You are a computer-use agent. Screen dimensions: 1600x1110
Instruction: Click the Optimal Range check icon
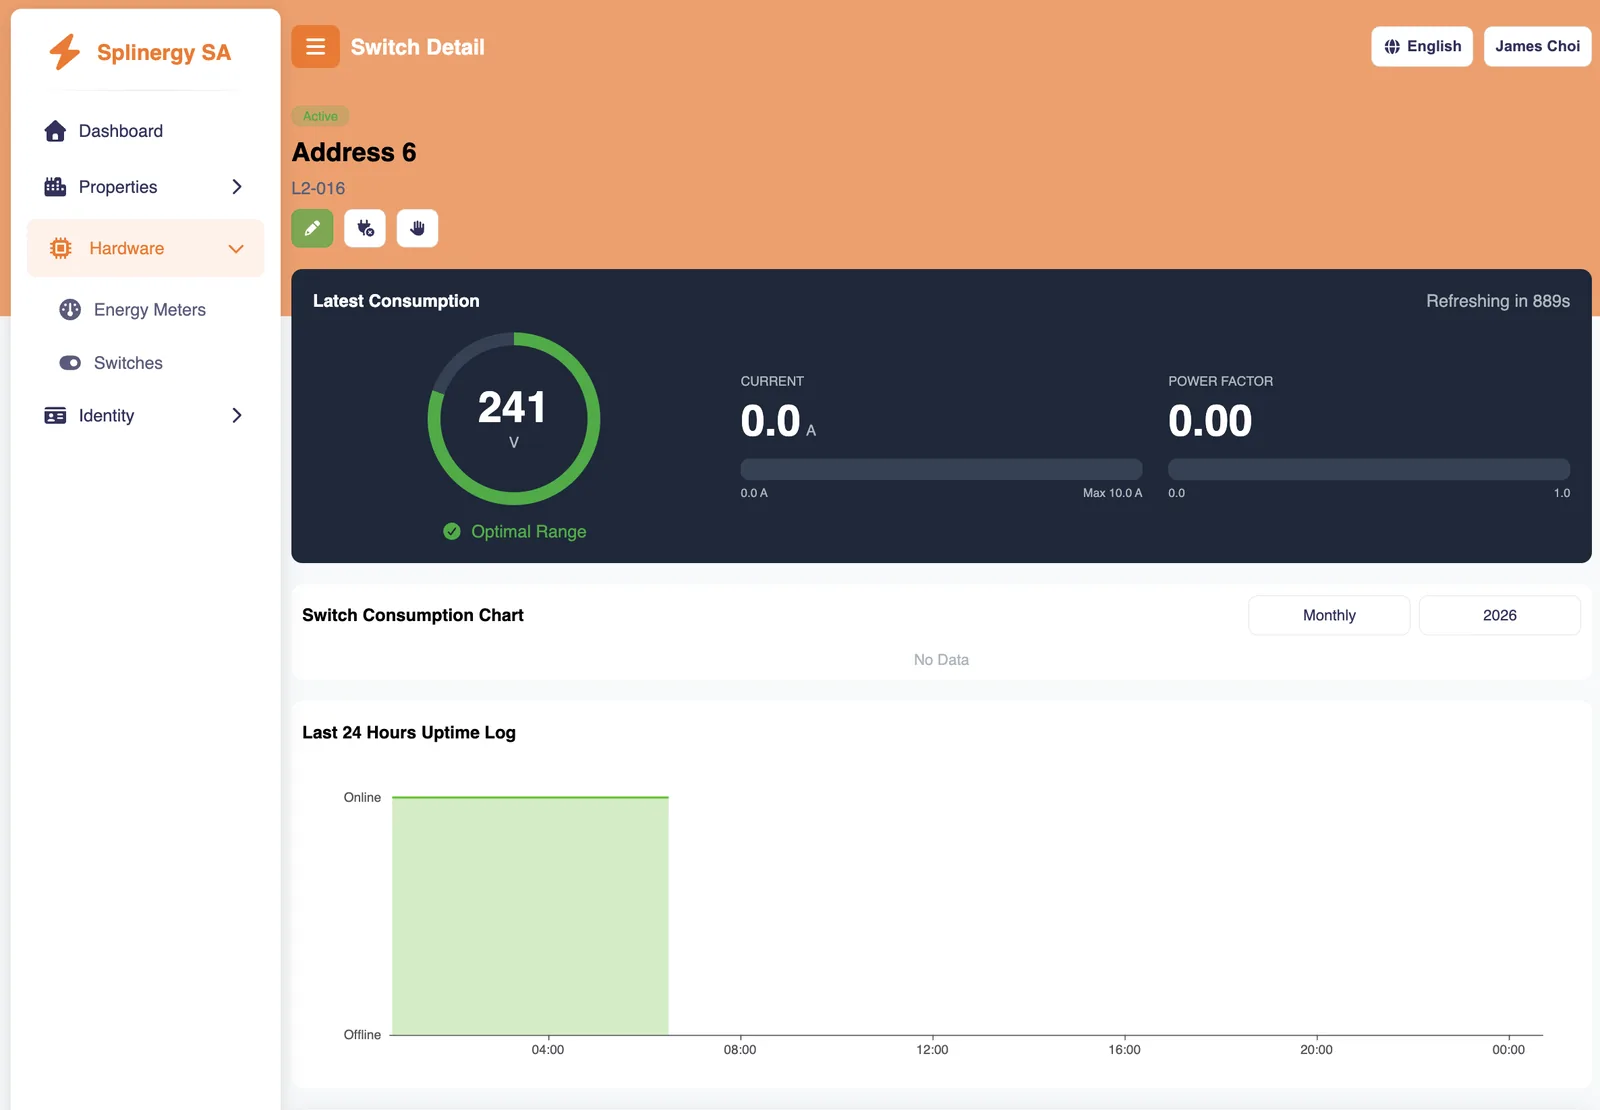coord(452,531)
